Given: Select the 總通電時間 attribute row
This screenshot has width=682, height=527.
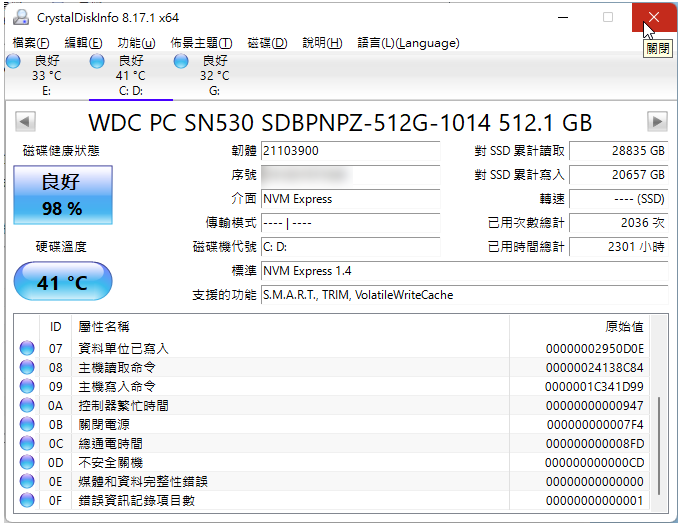Looking at the screenshot, I should (x=332, y=444).
